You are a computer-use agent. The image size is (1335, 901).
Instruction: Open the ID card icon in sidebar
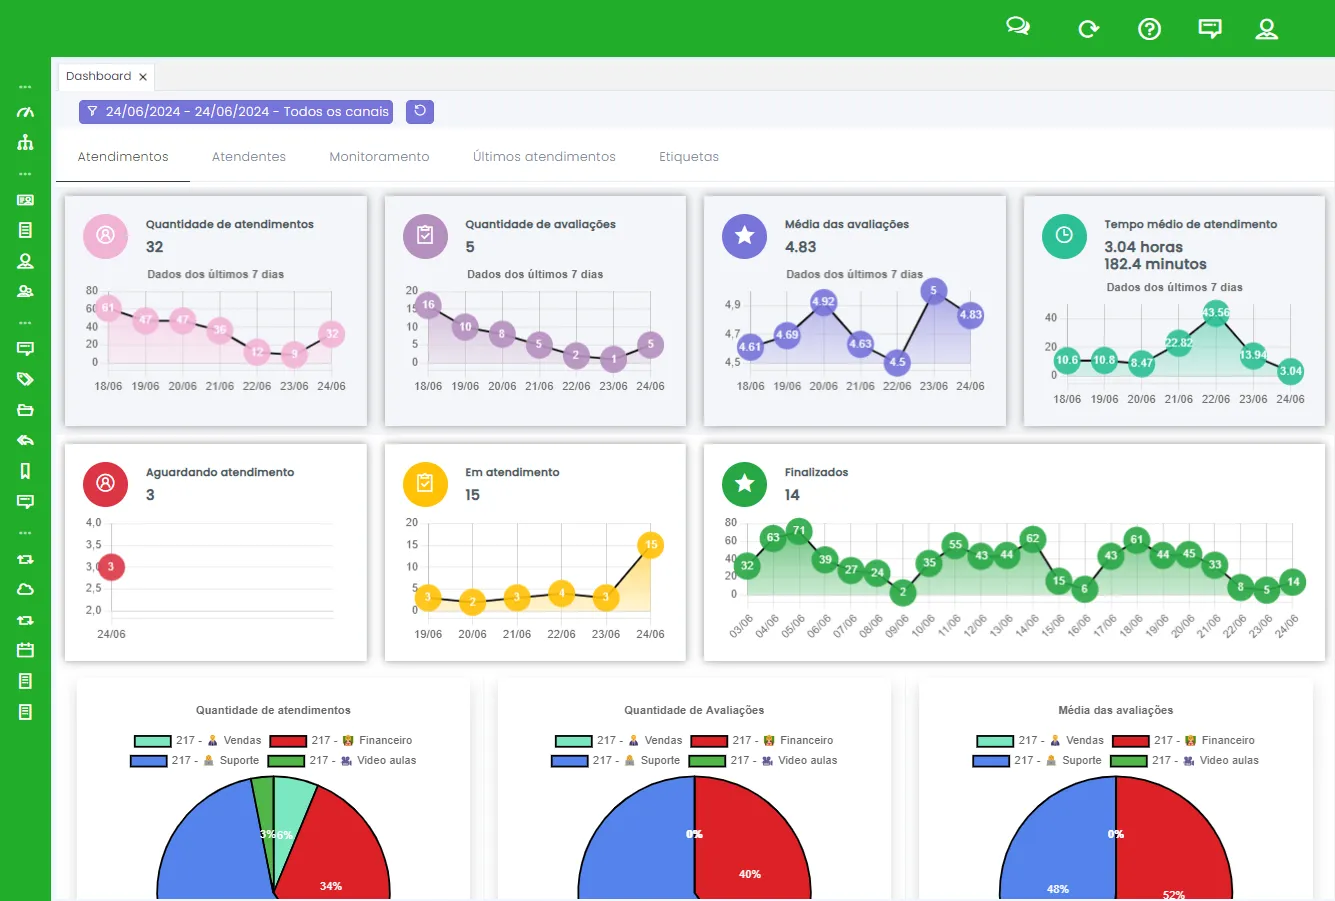[26, 200]
